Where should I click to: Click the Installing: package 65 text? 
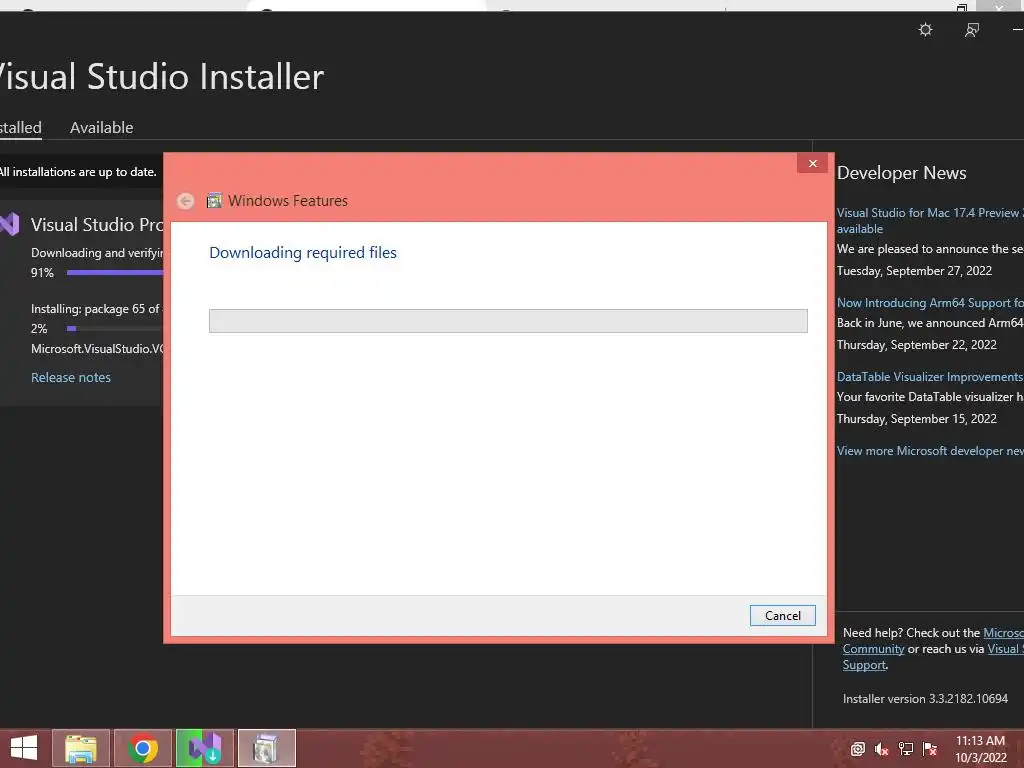[x=97, y=309]
